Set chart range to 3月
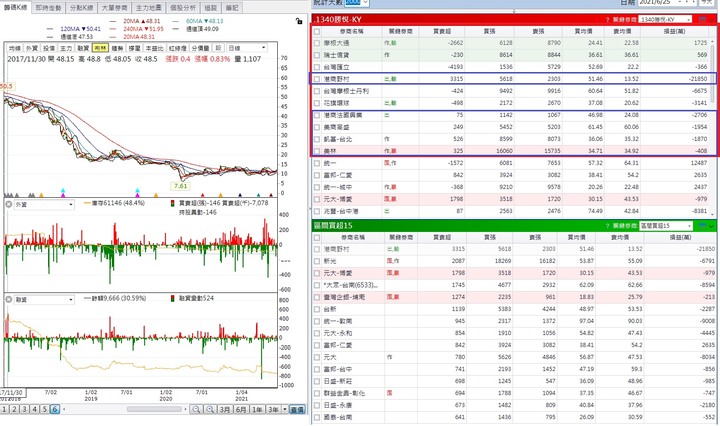 coord(225,409)
